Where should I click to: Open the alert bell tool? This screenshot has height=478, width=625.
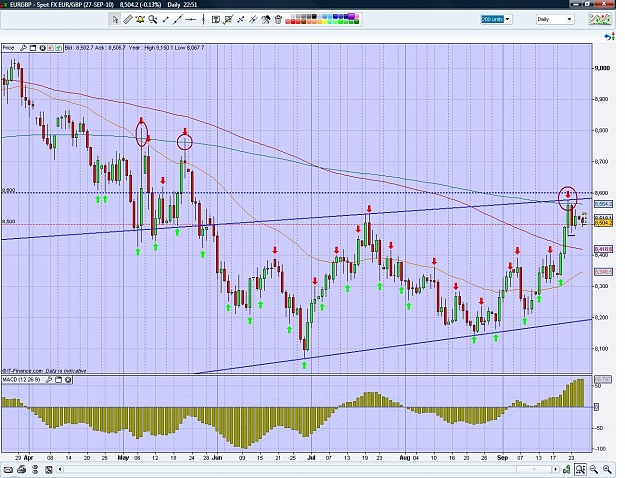[140, 19]
